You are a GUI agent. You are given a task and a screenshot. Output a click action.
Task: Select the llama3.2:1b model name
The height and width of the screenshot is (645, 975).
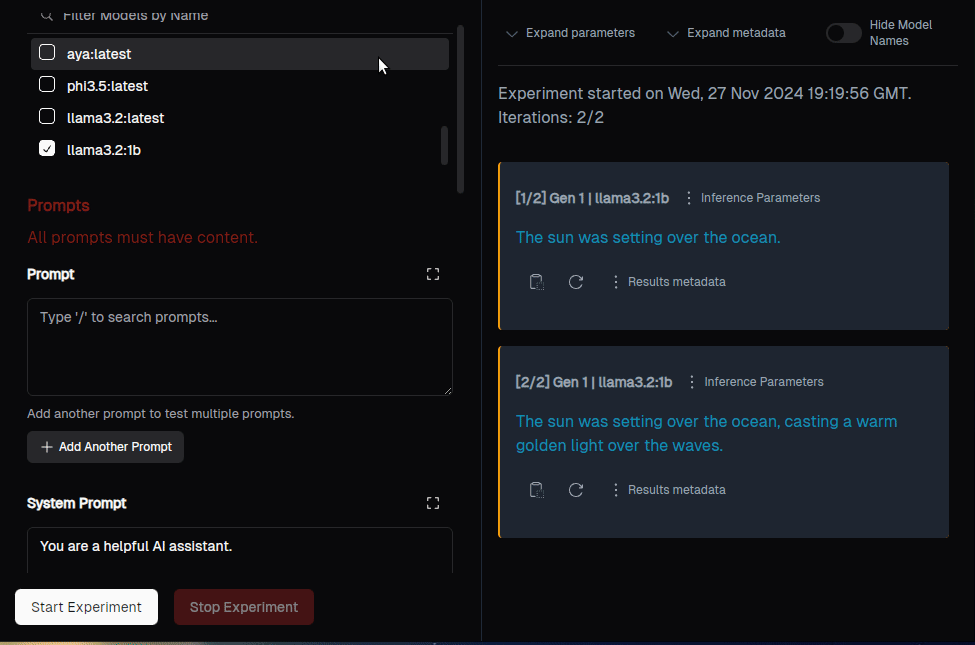click(104, 150)
